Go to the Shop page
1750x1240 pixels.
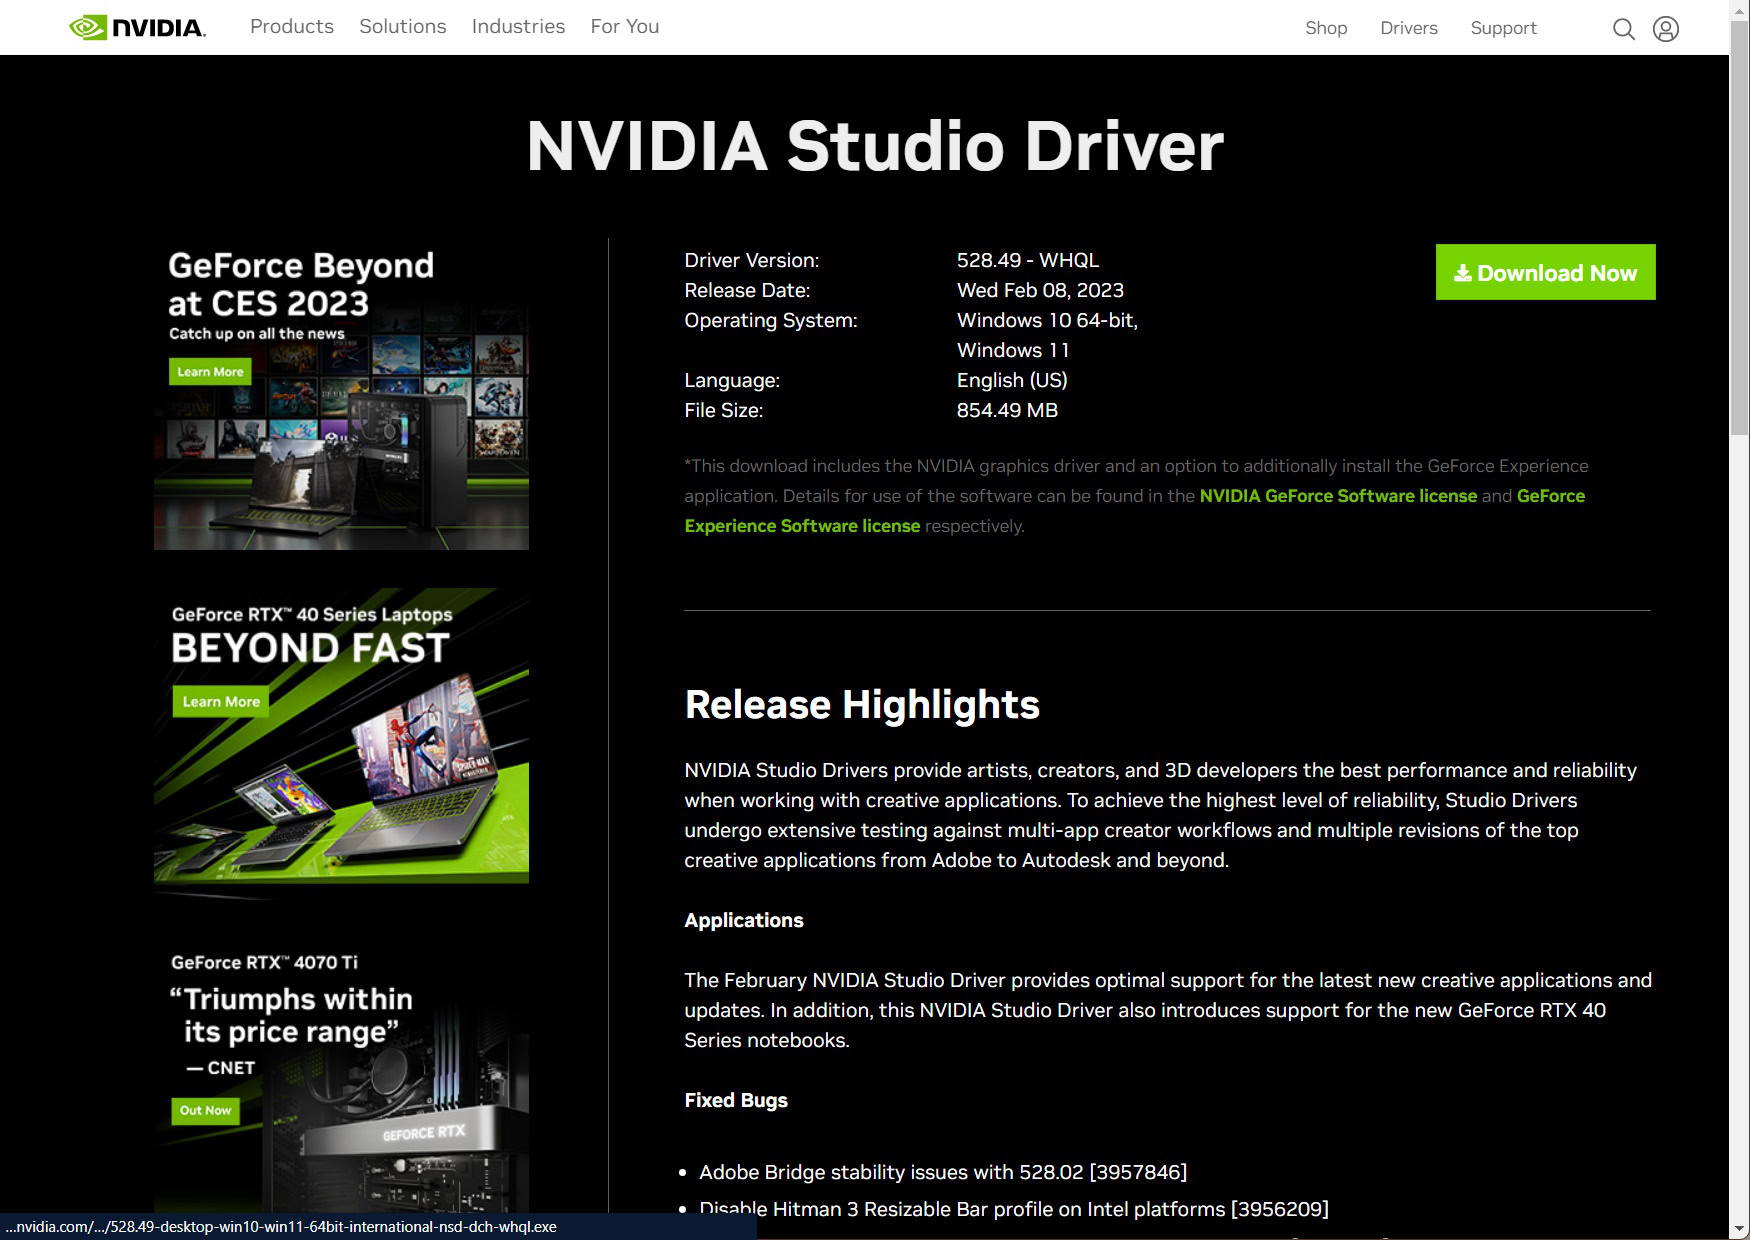coord(1325,28)
